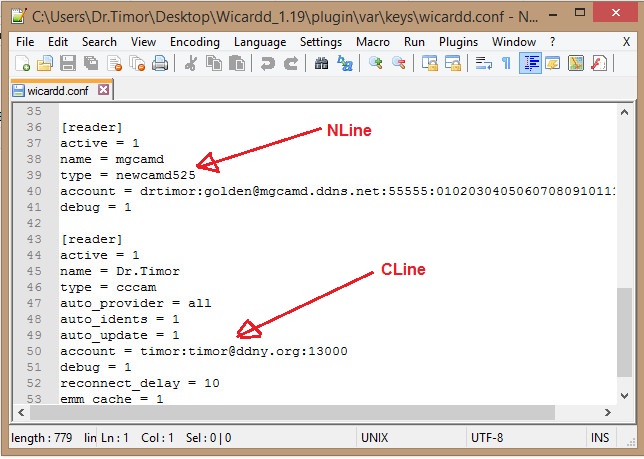Screen dimensions: 644x459
Task: Click the 'name = Dr.Timor' line
Action: pos(120,271)
